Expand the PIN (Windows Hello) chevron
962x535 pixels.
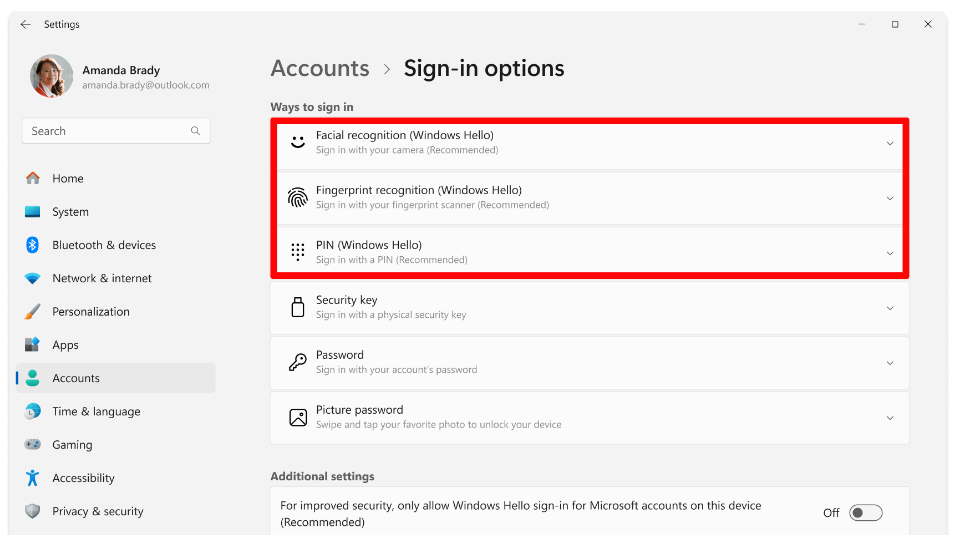[890, 253]
